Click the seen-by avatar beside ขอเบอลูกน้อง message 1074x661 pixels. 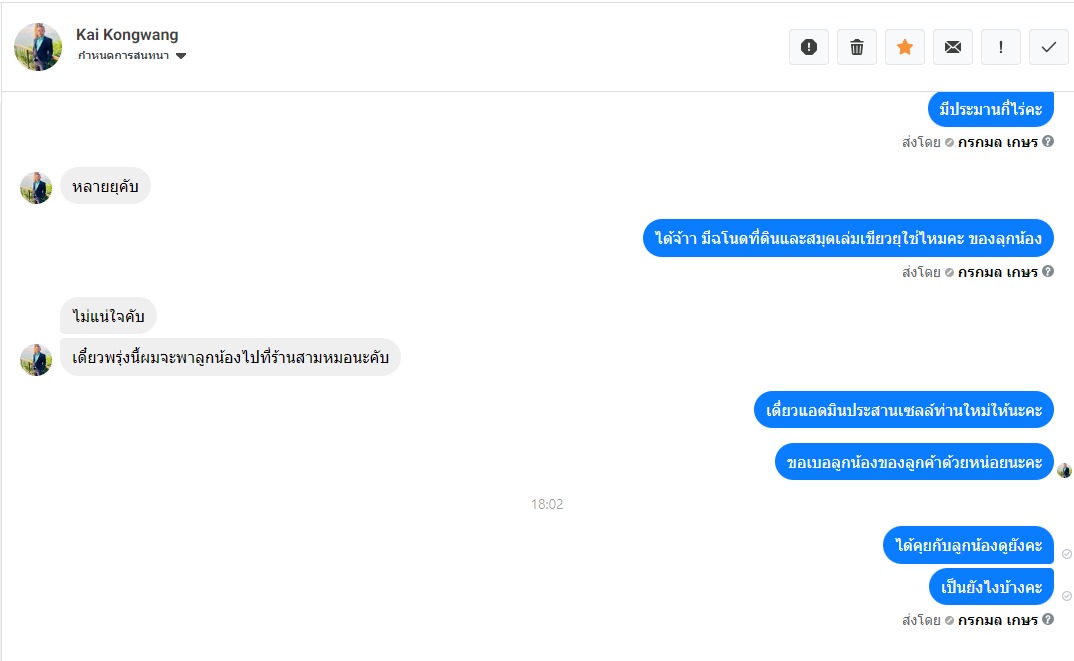pyautogui.click(x=1064, y=470)
